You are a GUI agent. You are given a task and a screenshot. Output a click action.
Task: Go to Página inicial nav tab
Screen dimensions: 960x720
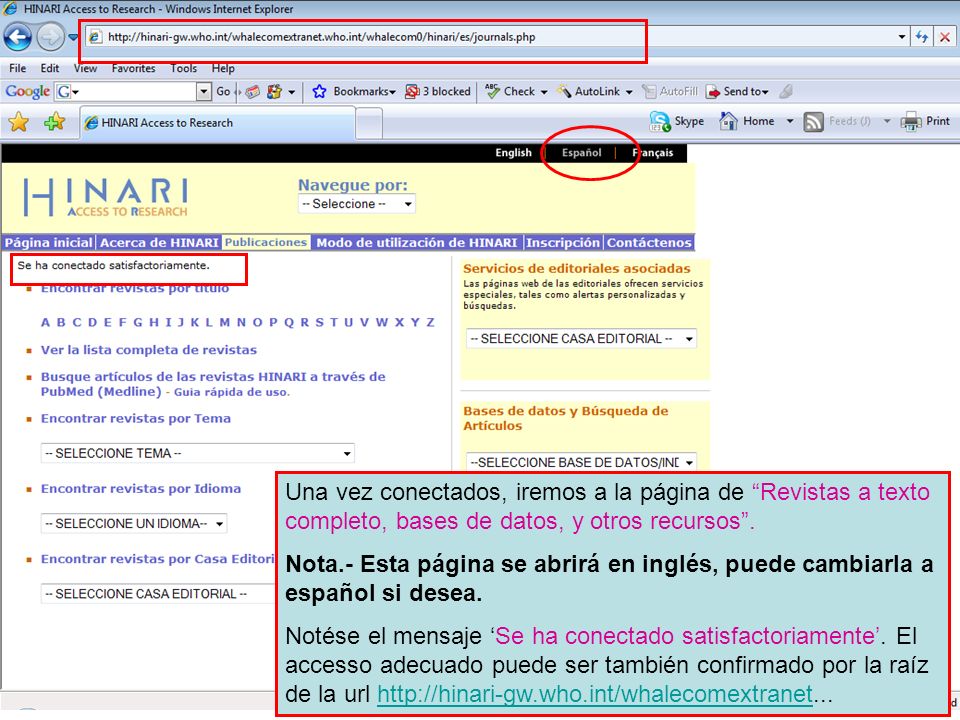pos(48,242)
